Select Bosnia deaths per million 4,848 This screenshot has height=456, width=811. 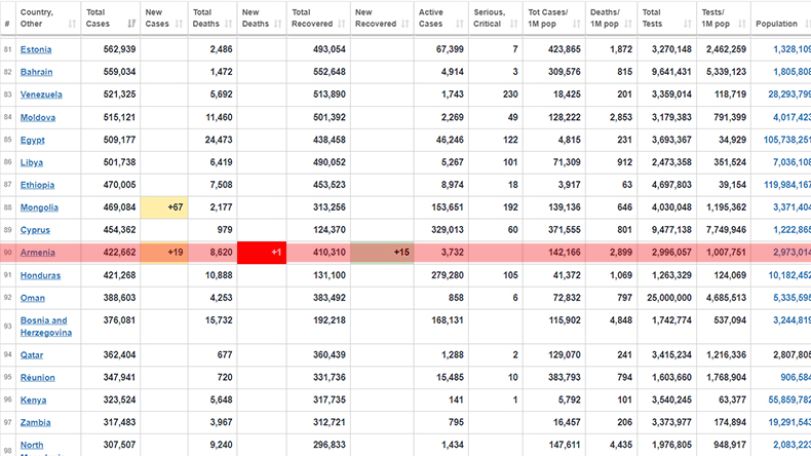pyautogui.click(x=621, y=321)
